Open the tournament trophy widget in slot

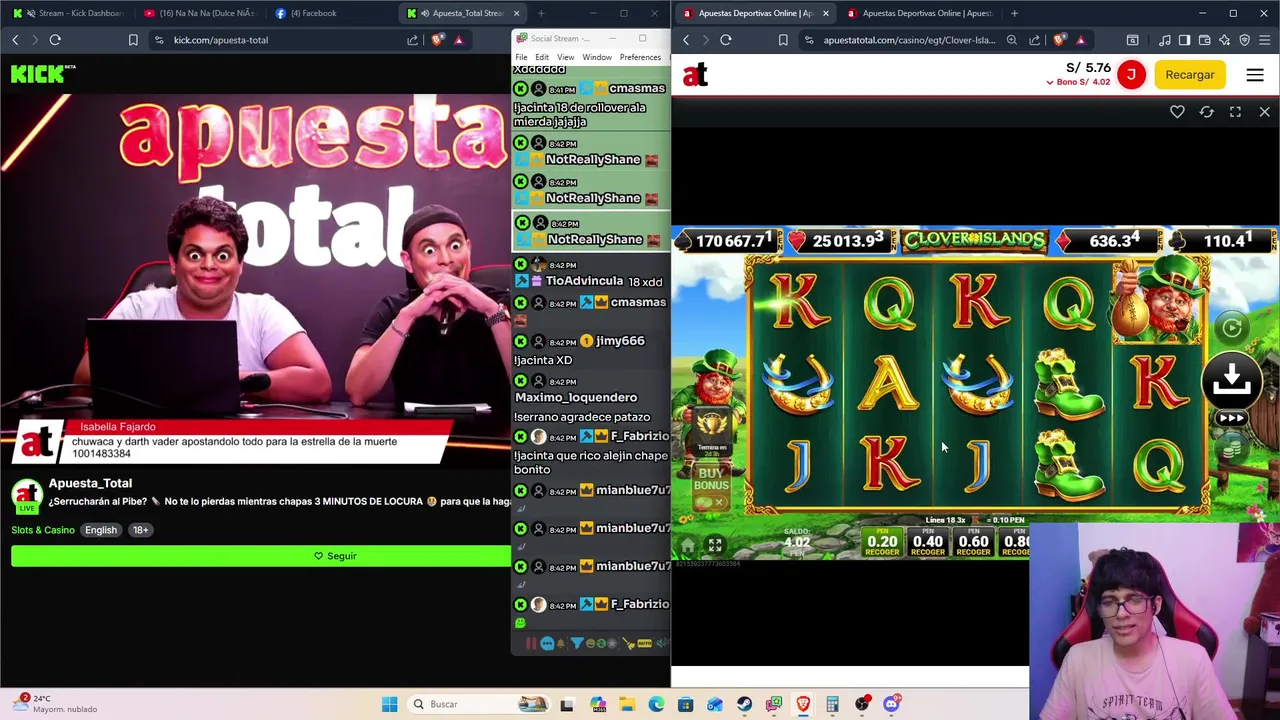pos(712,431)
